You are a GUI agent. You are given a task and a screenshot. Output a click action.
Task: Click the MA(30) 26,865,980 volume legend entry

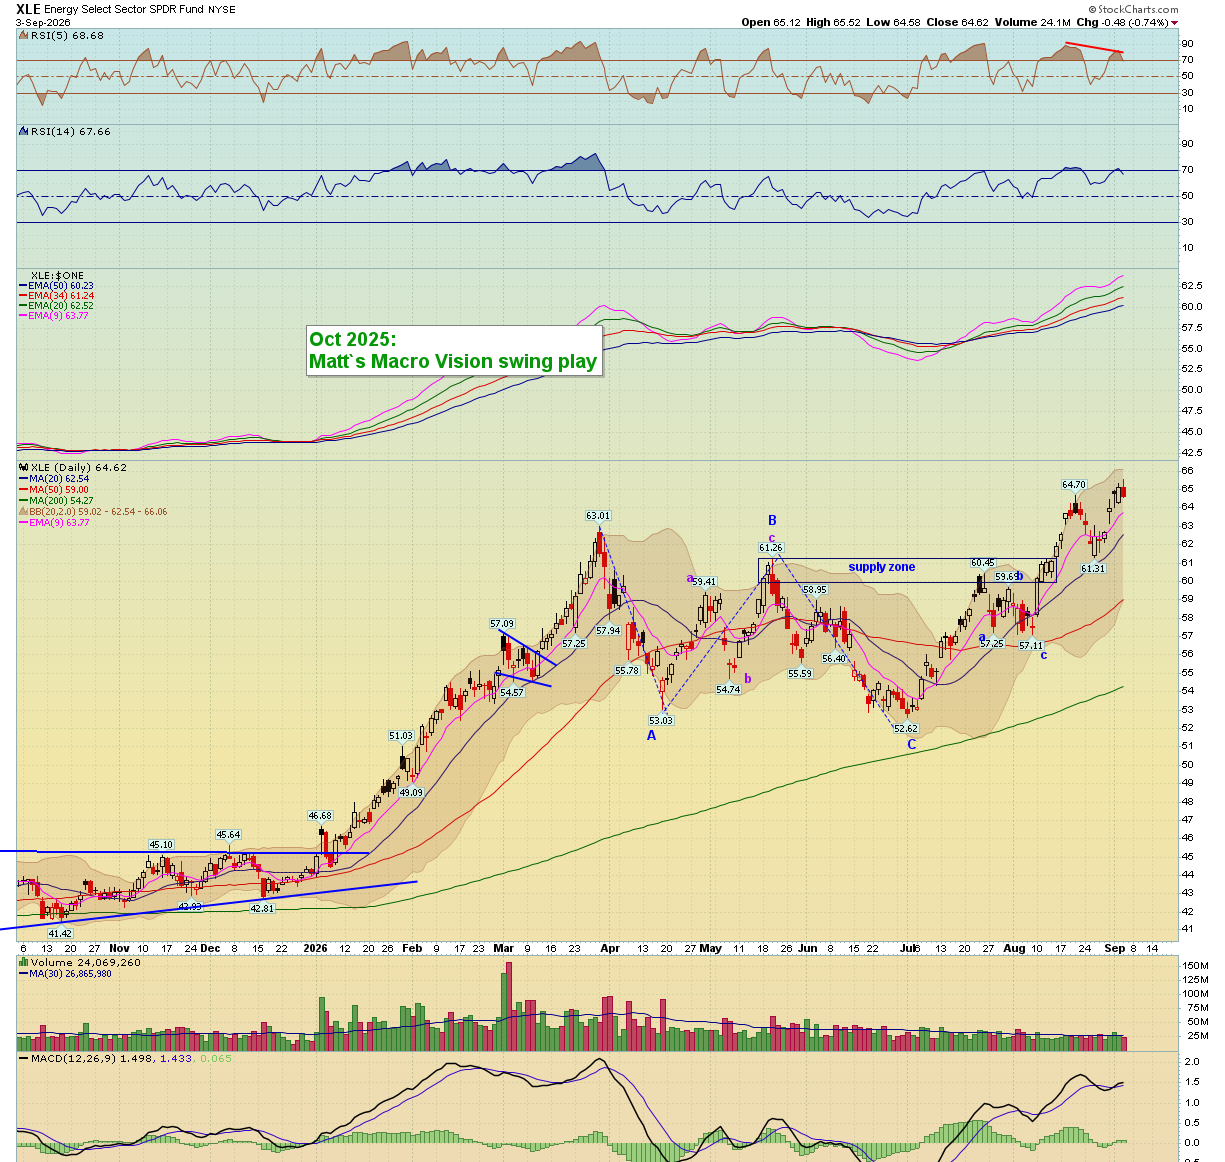pyautogui.click(x=65, y=973)
